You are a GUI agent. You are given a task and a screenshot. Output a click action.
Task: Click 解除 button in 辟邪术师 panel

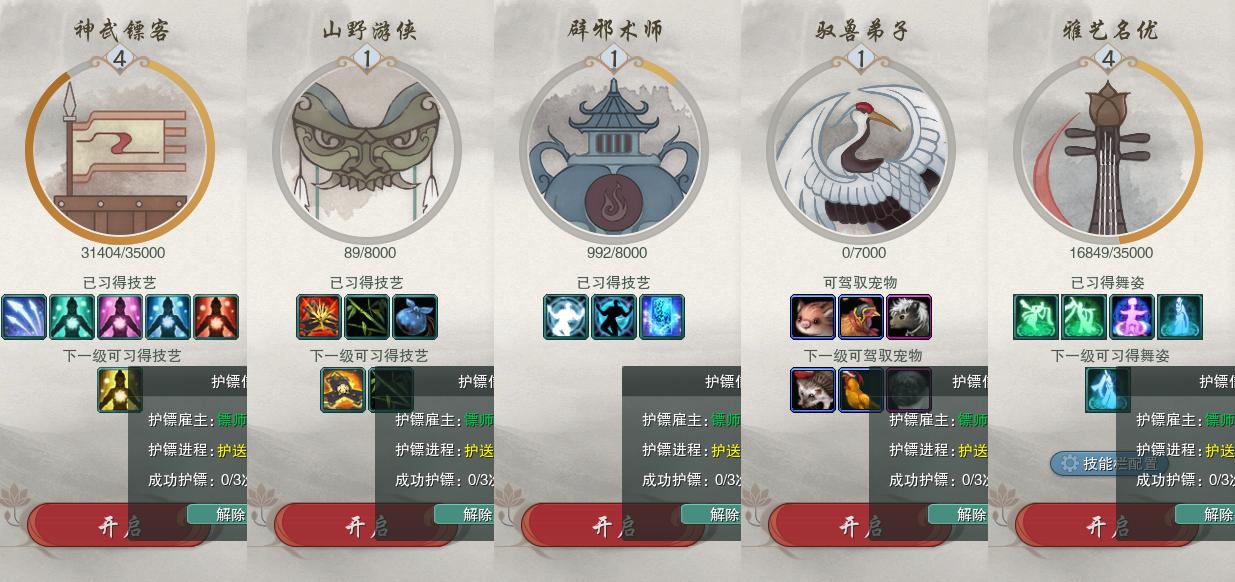723,514
